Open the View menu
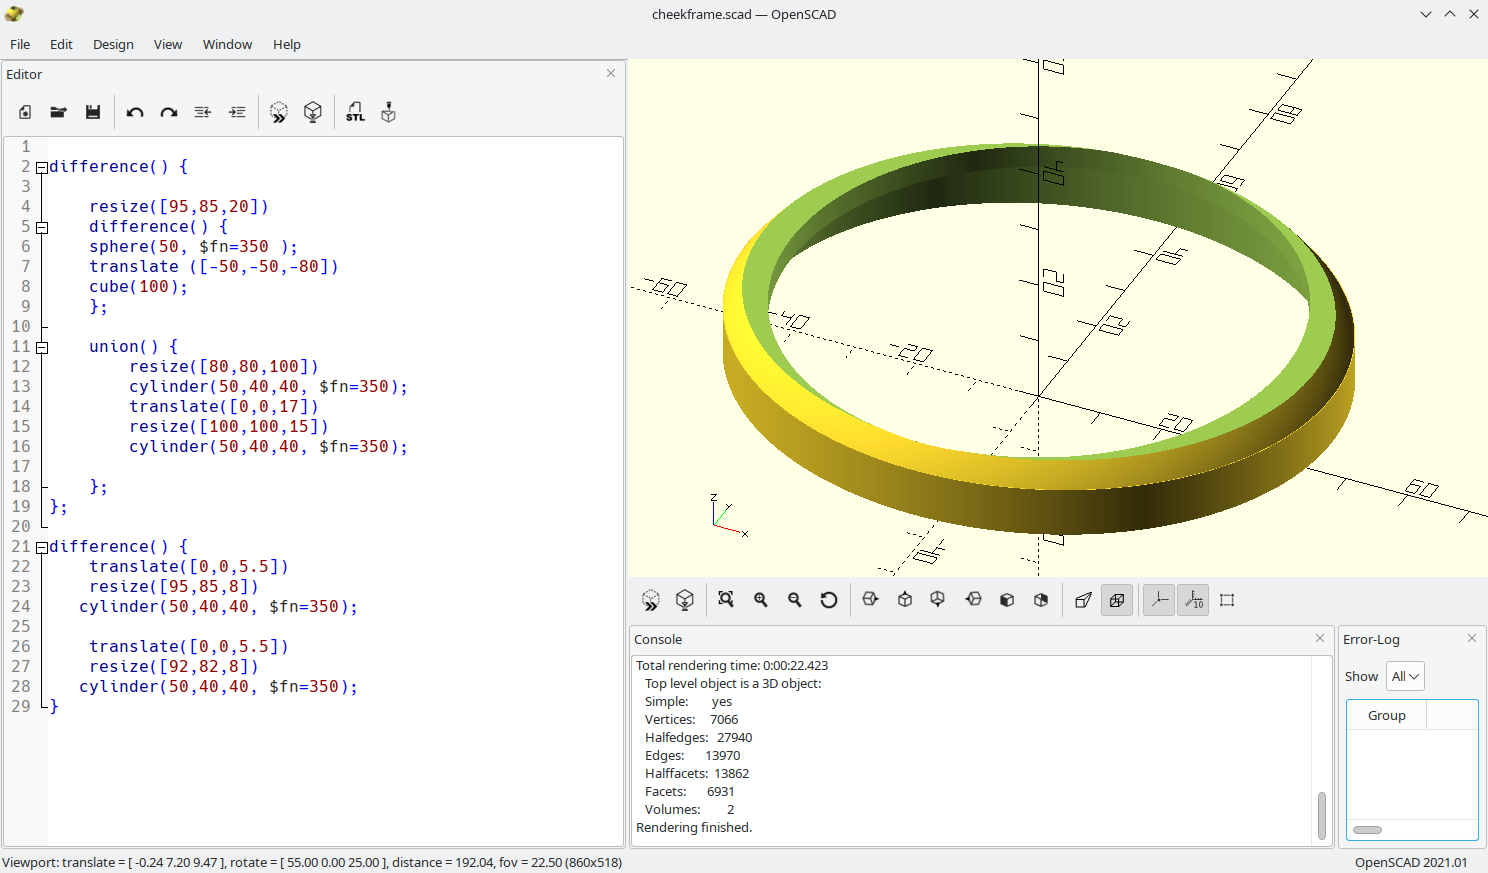This screenshot has height=873, width=1488. click(x=167, y=44)
